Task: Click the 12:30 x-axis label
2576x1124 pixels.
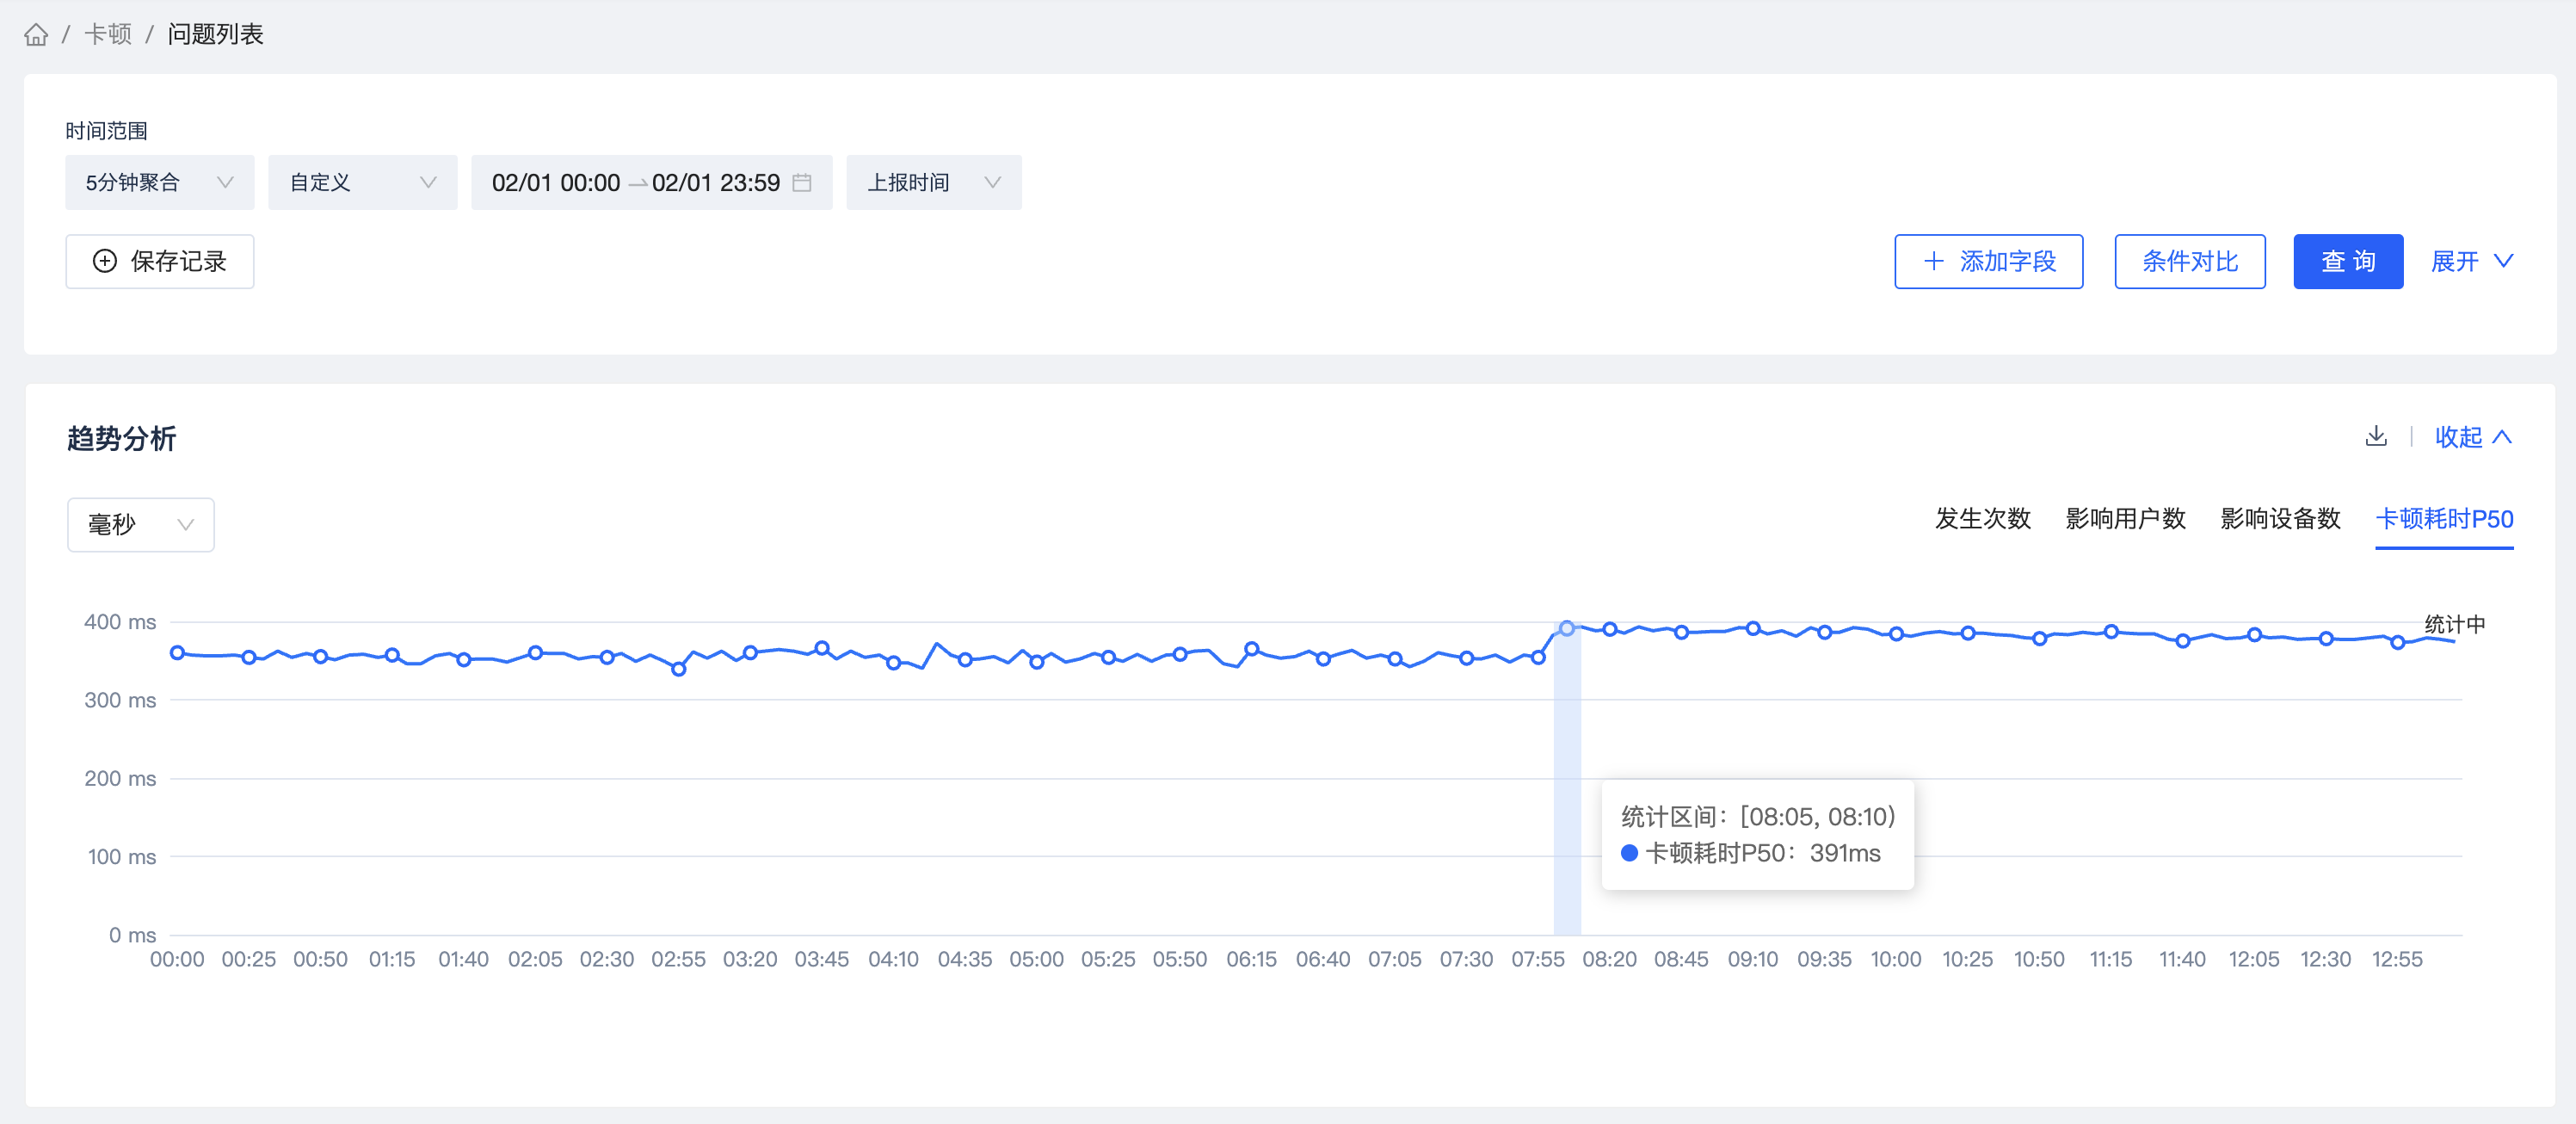Action: (x=2325, y=959)
